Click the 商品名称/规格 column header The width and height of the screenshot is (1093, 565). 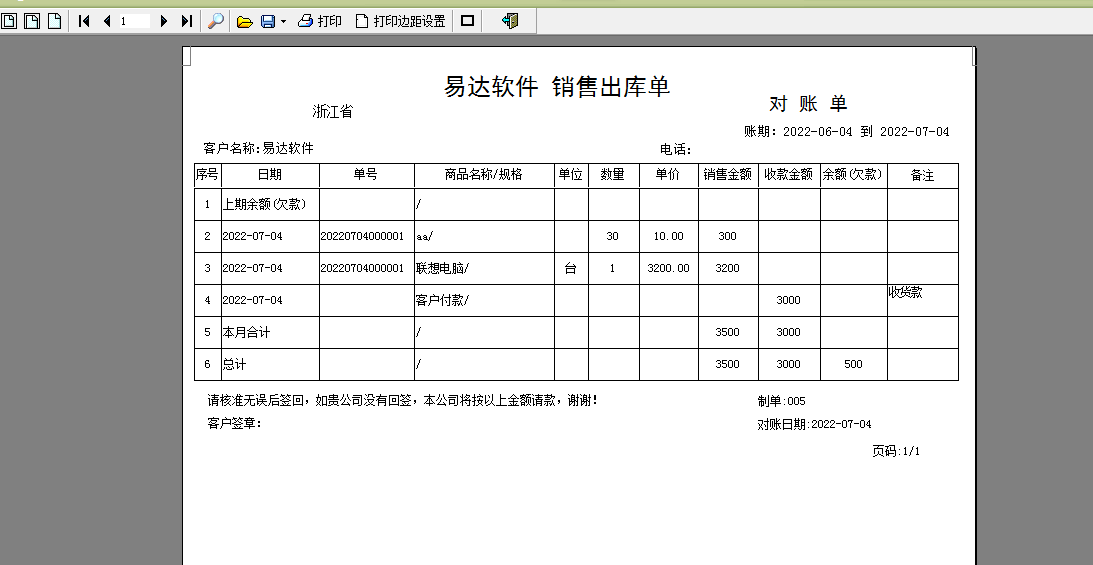(x=484, y=175)
